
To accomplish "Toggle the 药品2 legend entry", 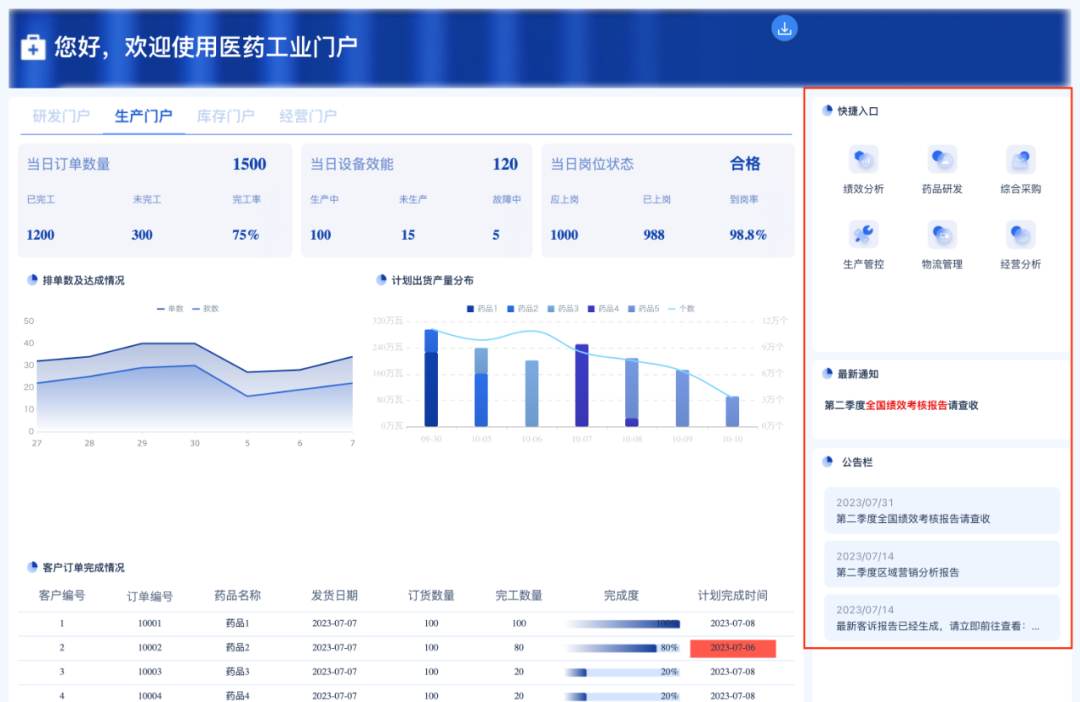I will click(x=523, y=309).
